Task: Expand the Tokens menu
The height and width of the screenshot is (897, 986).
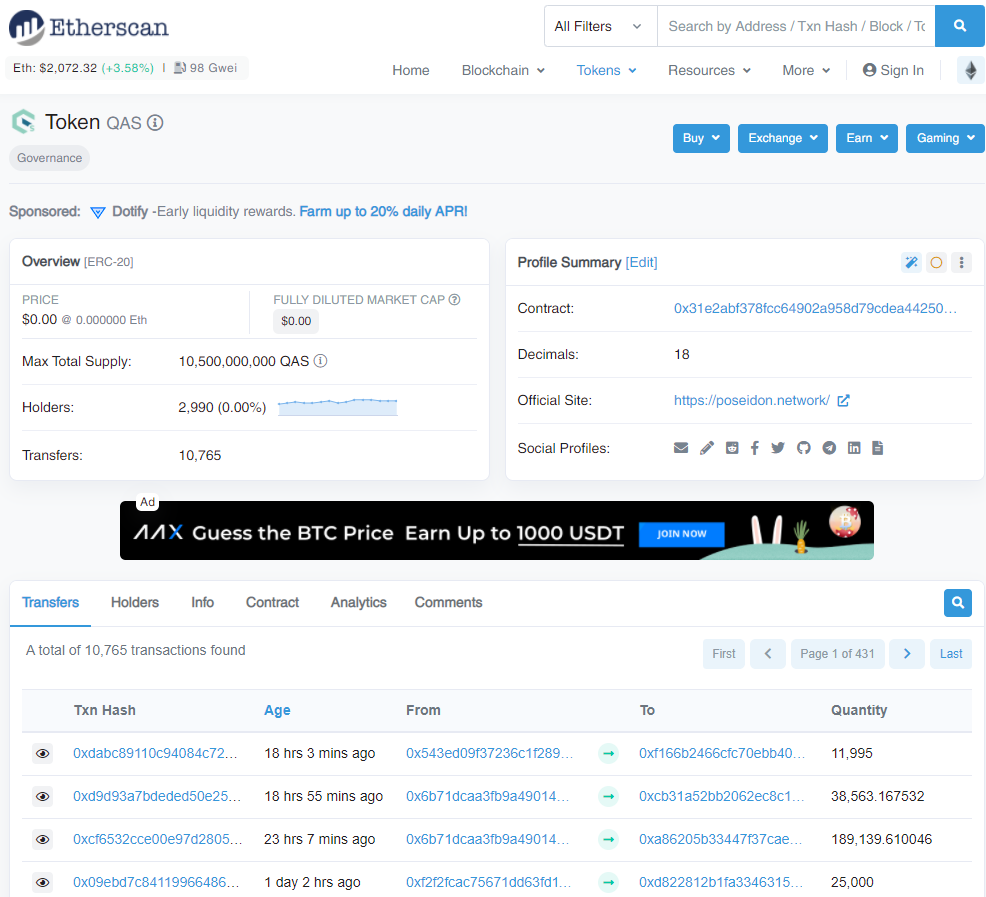Action: point(606,70)
